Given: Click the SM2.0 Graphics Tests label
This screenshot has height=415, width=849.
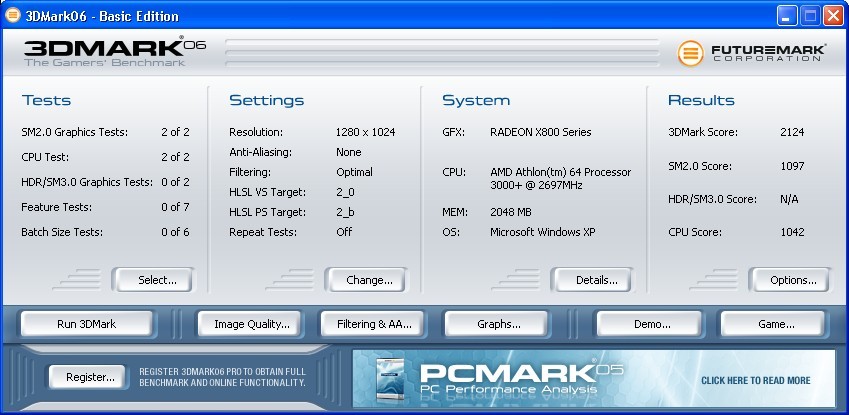Looking at the screenshot, I should click(75, 132).
